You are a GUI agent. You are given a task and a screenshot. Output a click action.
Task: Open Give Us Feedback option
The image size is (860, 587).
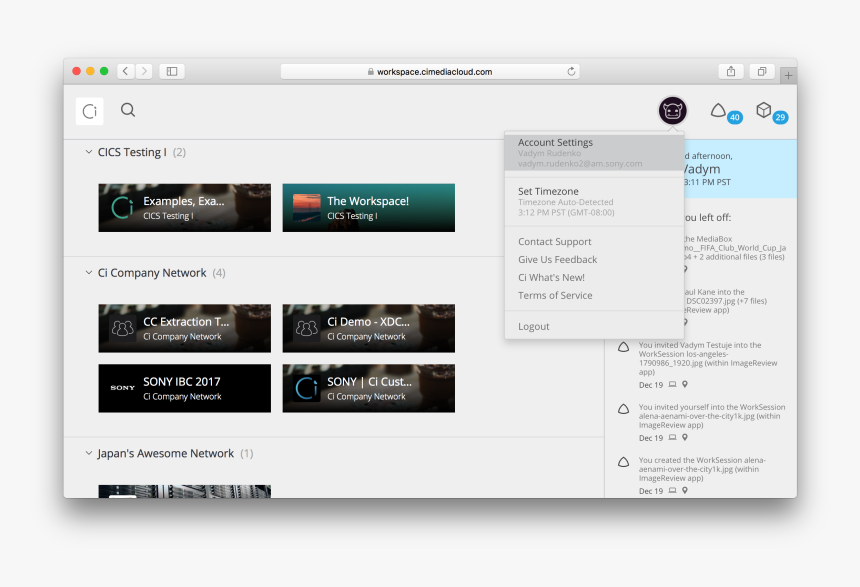(x=557, y=260)
